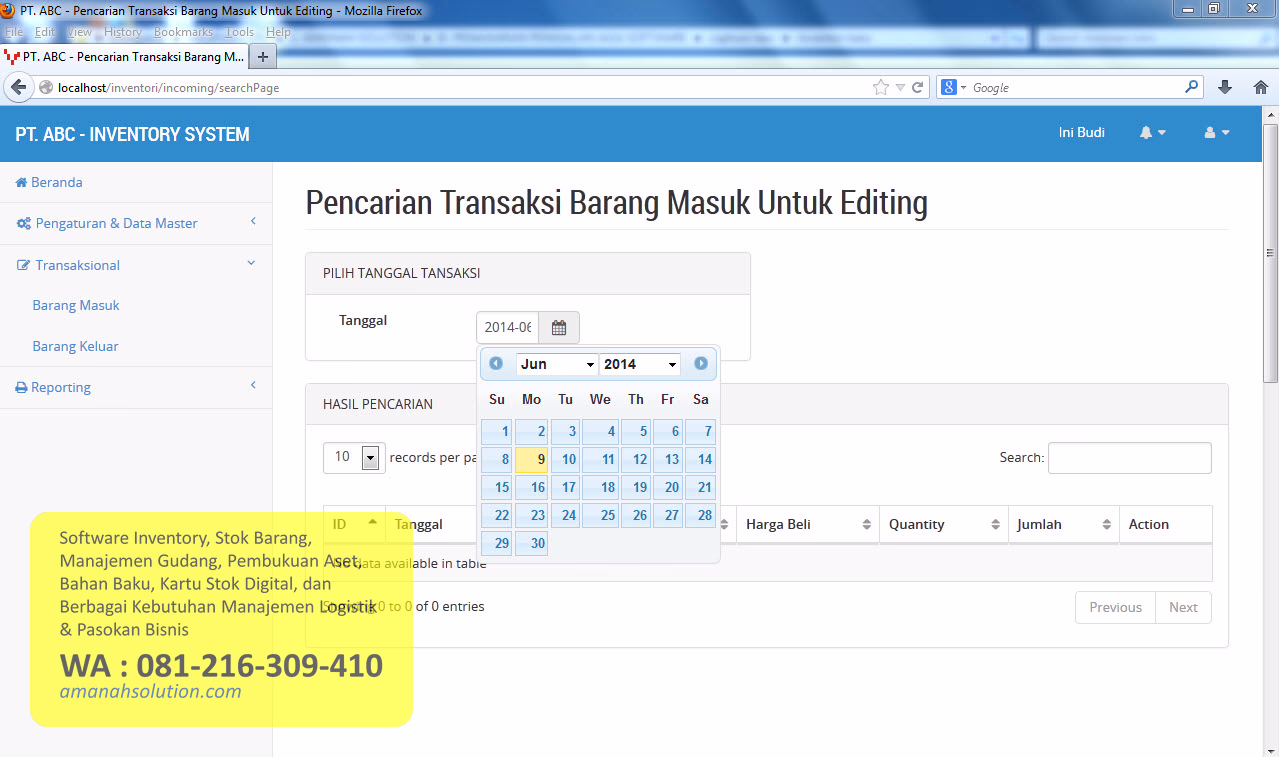
Task: Open Google search engine selector dropdown
Action: coord(954,87)
